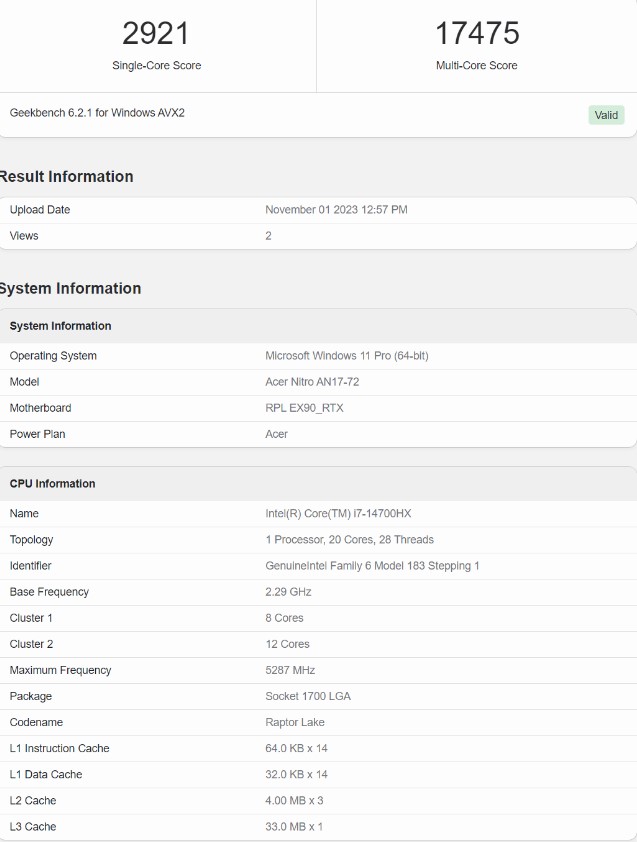Click the Upload Date label
Image resolution: width=637 pixels, height=842 pixels.
(40, 210)
